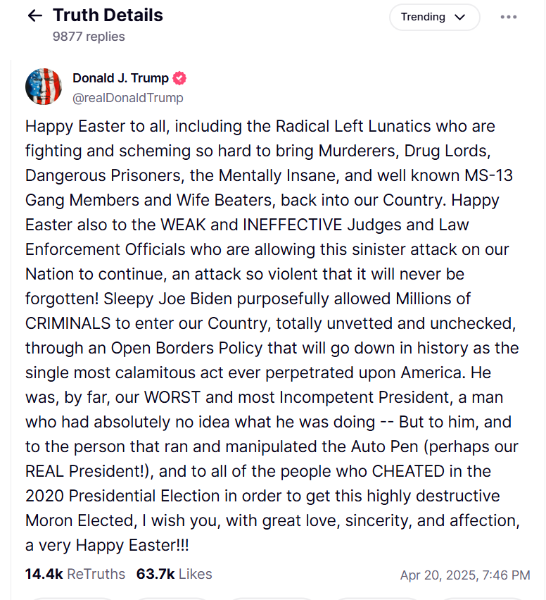The height and width of the screenshot is (600, 546).
Task: Open the @realDonaldTrump handle link
Action: point(128,98)
